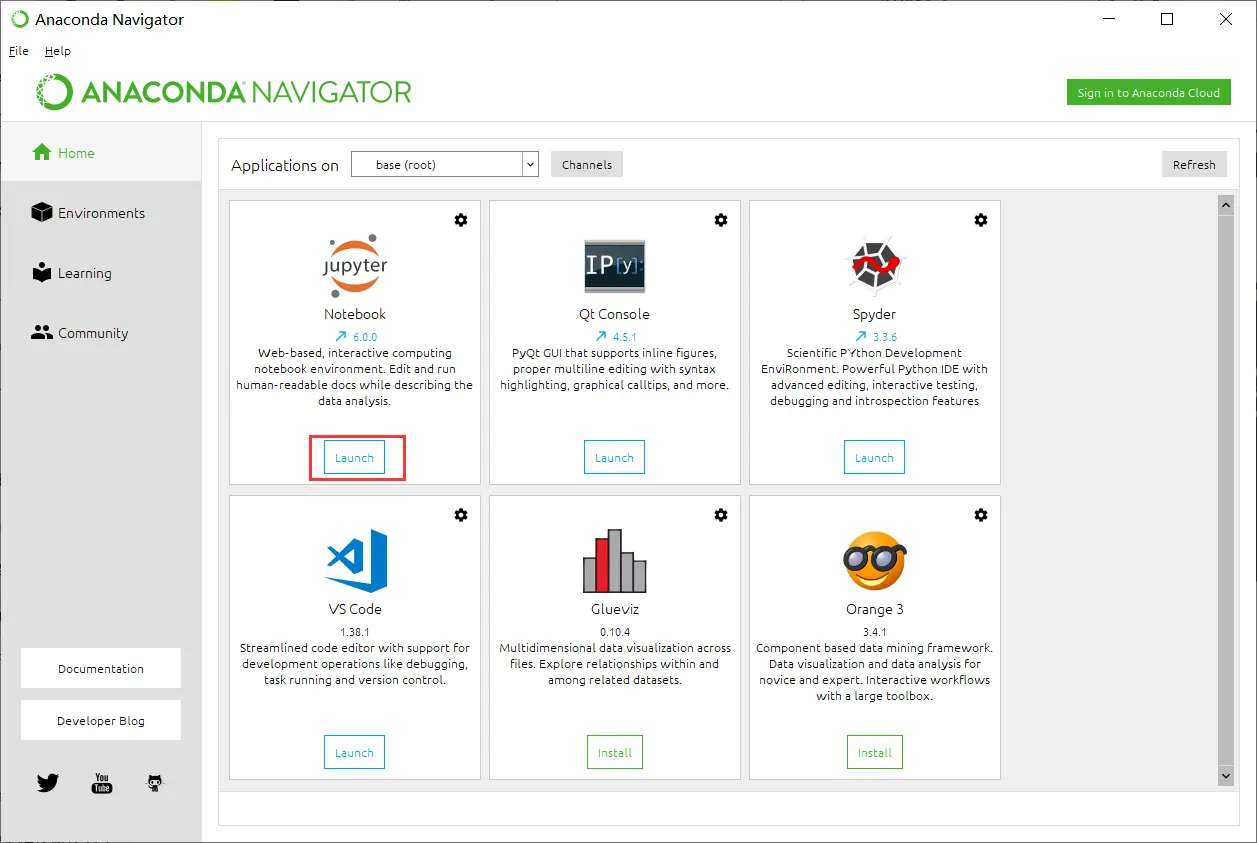Open the Channels button
The image size is (1257, 843).
(587, 165)
